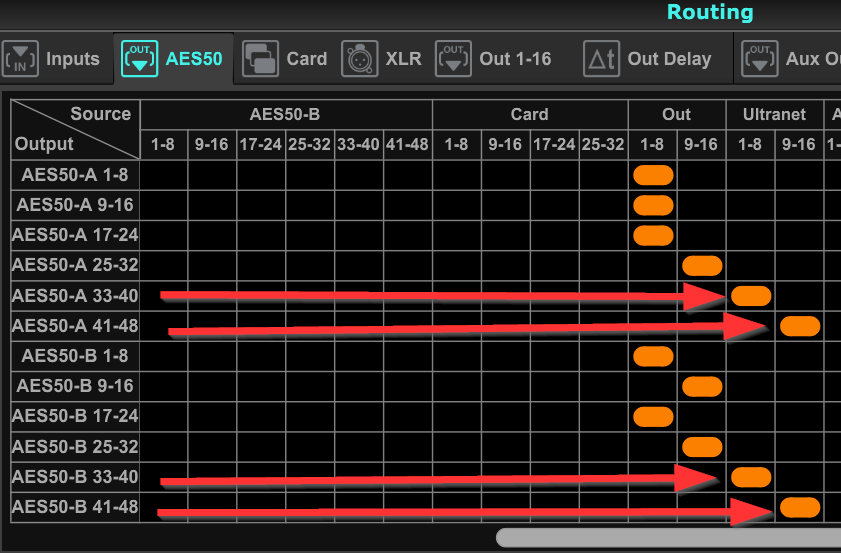Screen dimensions: 841x553
Task: Set AES50-B 9-16 source to Card 25-32
Action: point(603,386)
